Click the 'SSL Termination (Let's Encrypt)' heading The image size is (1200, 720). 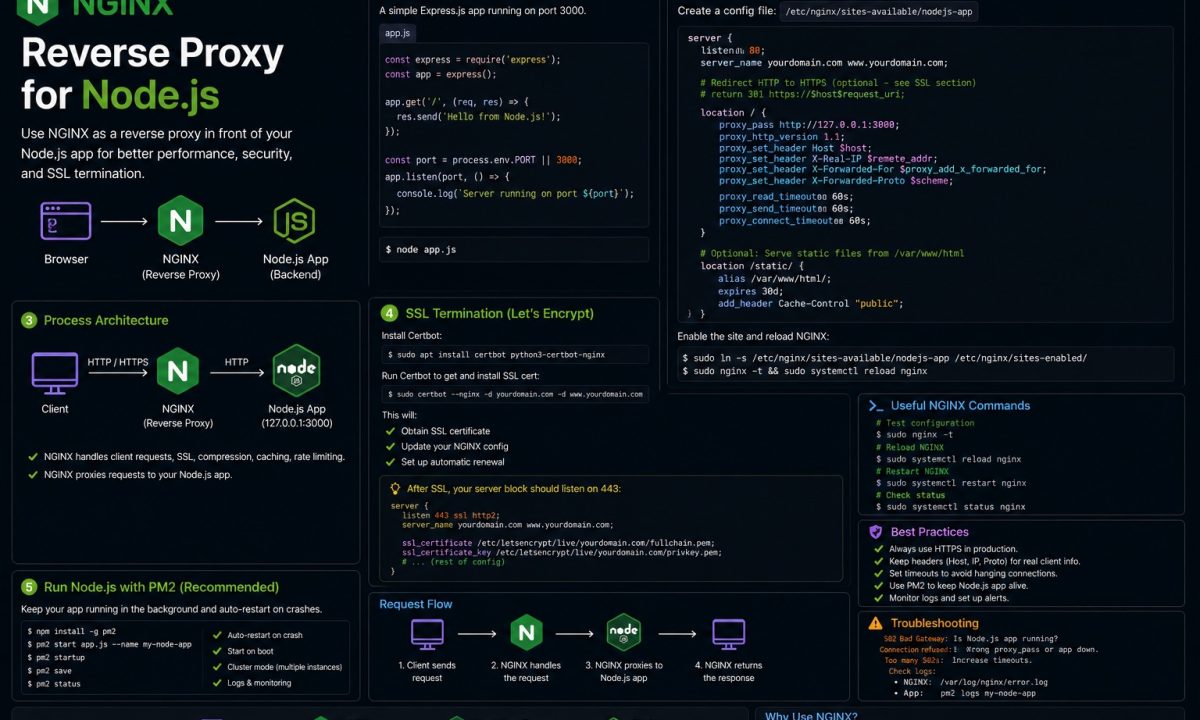[499, 313]
